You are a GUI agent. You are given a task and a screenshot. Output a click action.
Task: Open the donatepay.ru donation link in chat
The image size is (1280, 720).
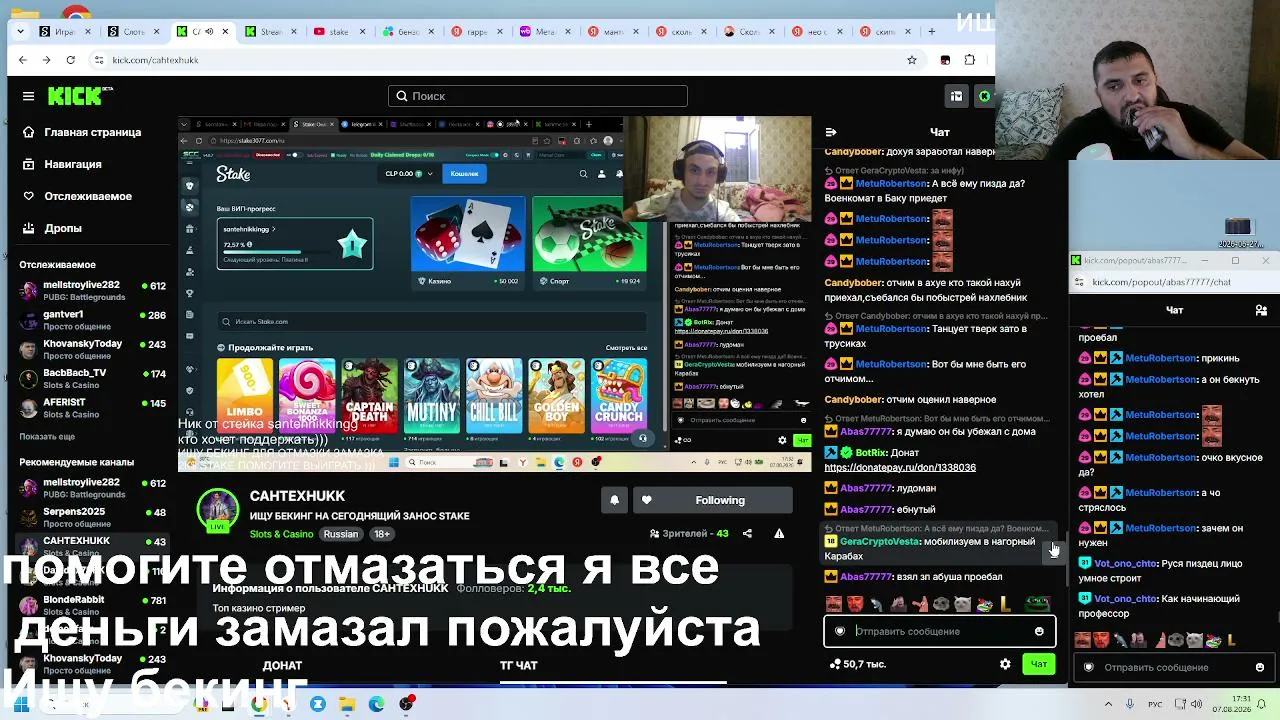[900, 468]
